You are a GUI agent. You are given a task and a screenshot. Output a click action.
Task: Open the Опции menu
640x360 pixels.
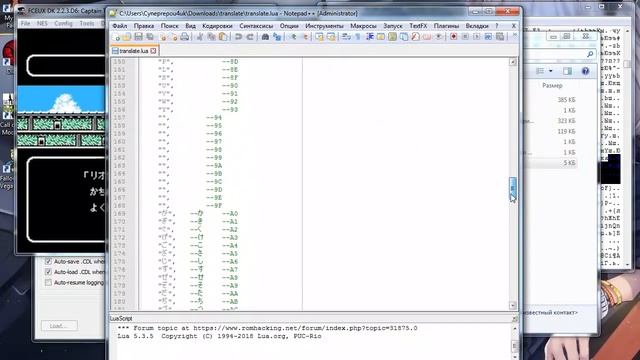[x=289, y=26]
